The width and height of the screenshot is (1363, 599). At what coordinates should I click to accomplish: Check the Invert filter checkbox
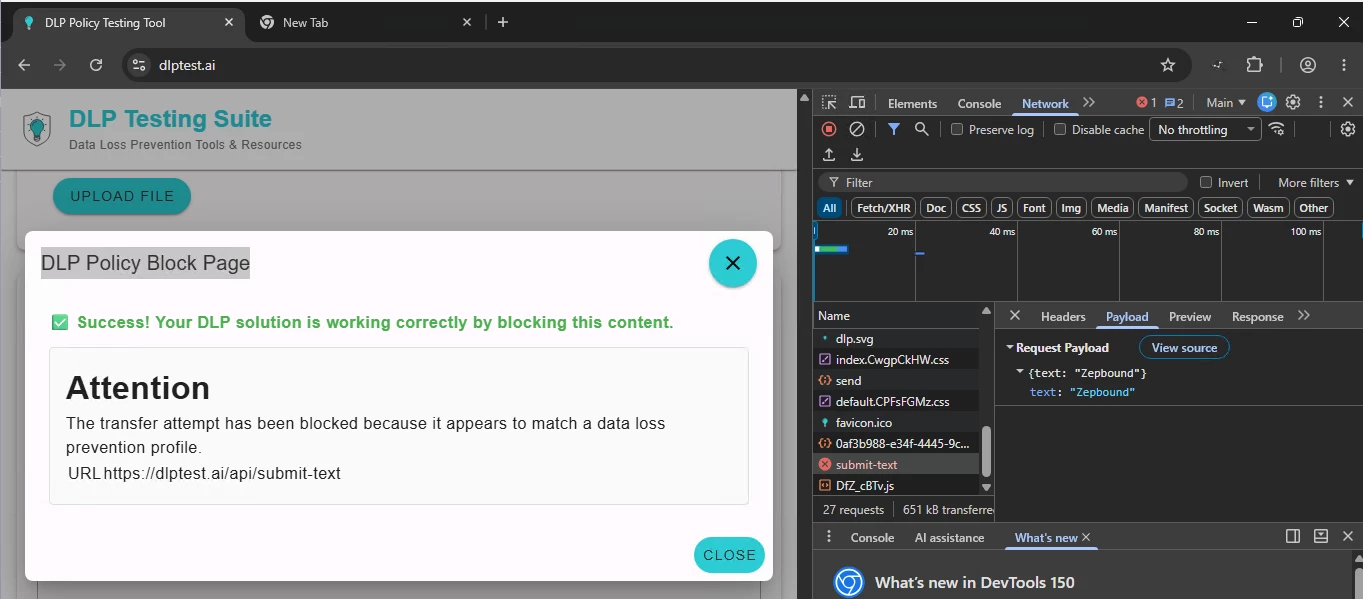point(1206,182)
